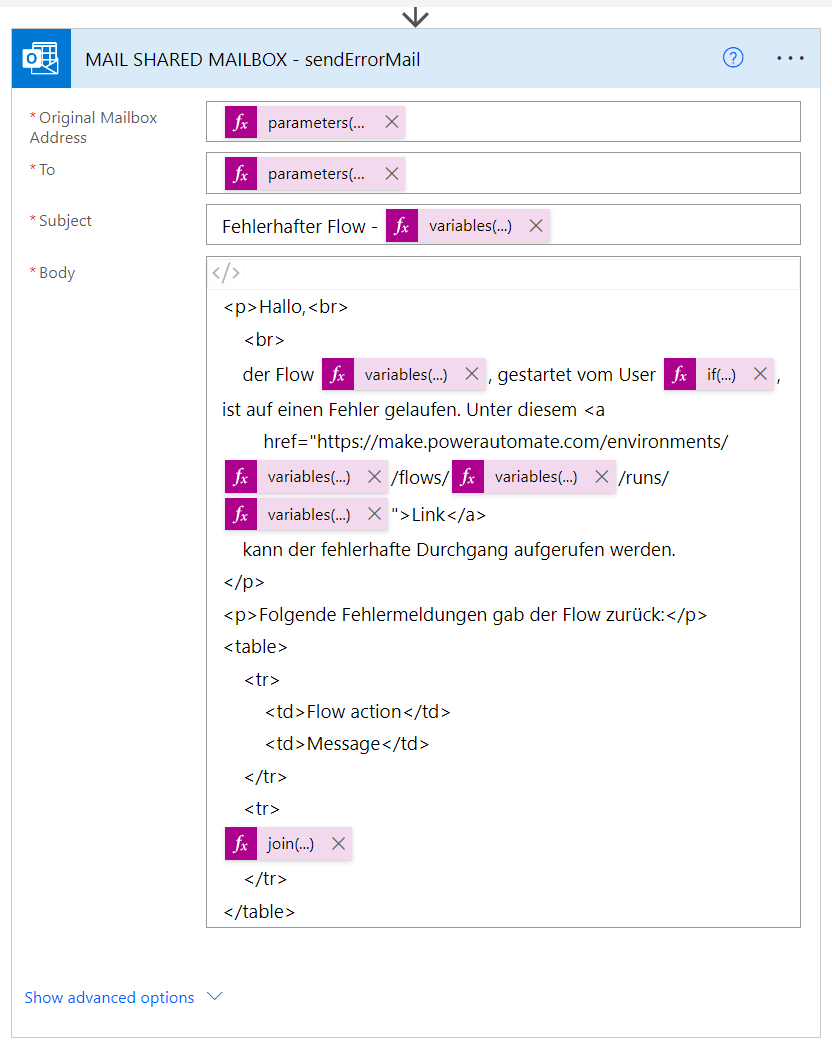832x1049 pixels.
Task: Open the action's ellipsis menu
Action: pyautogui.click(x=790, y=58)
